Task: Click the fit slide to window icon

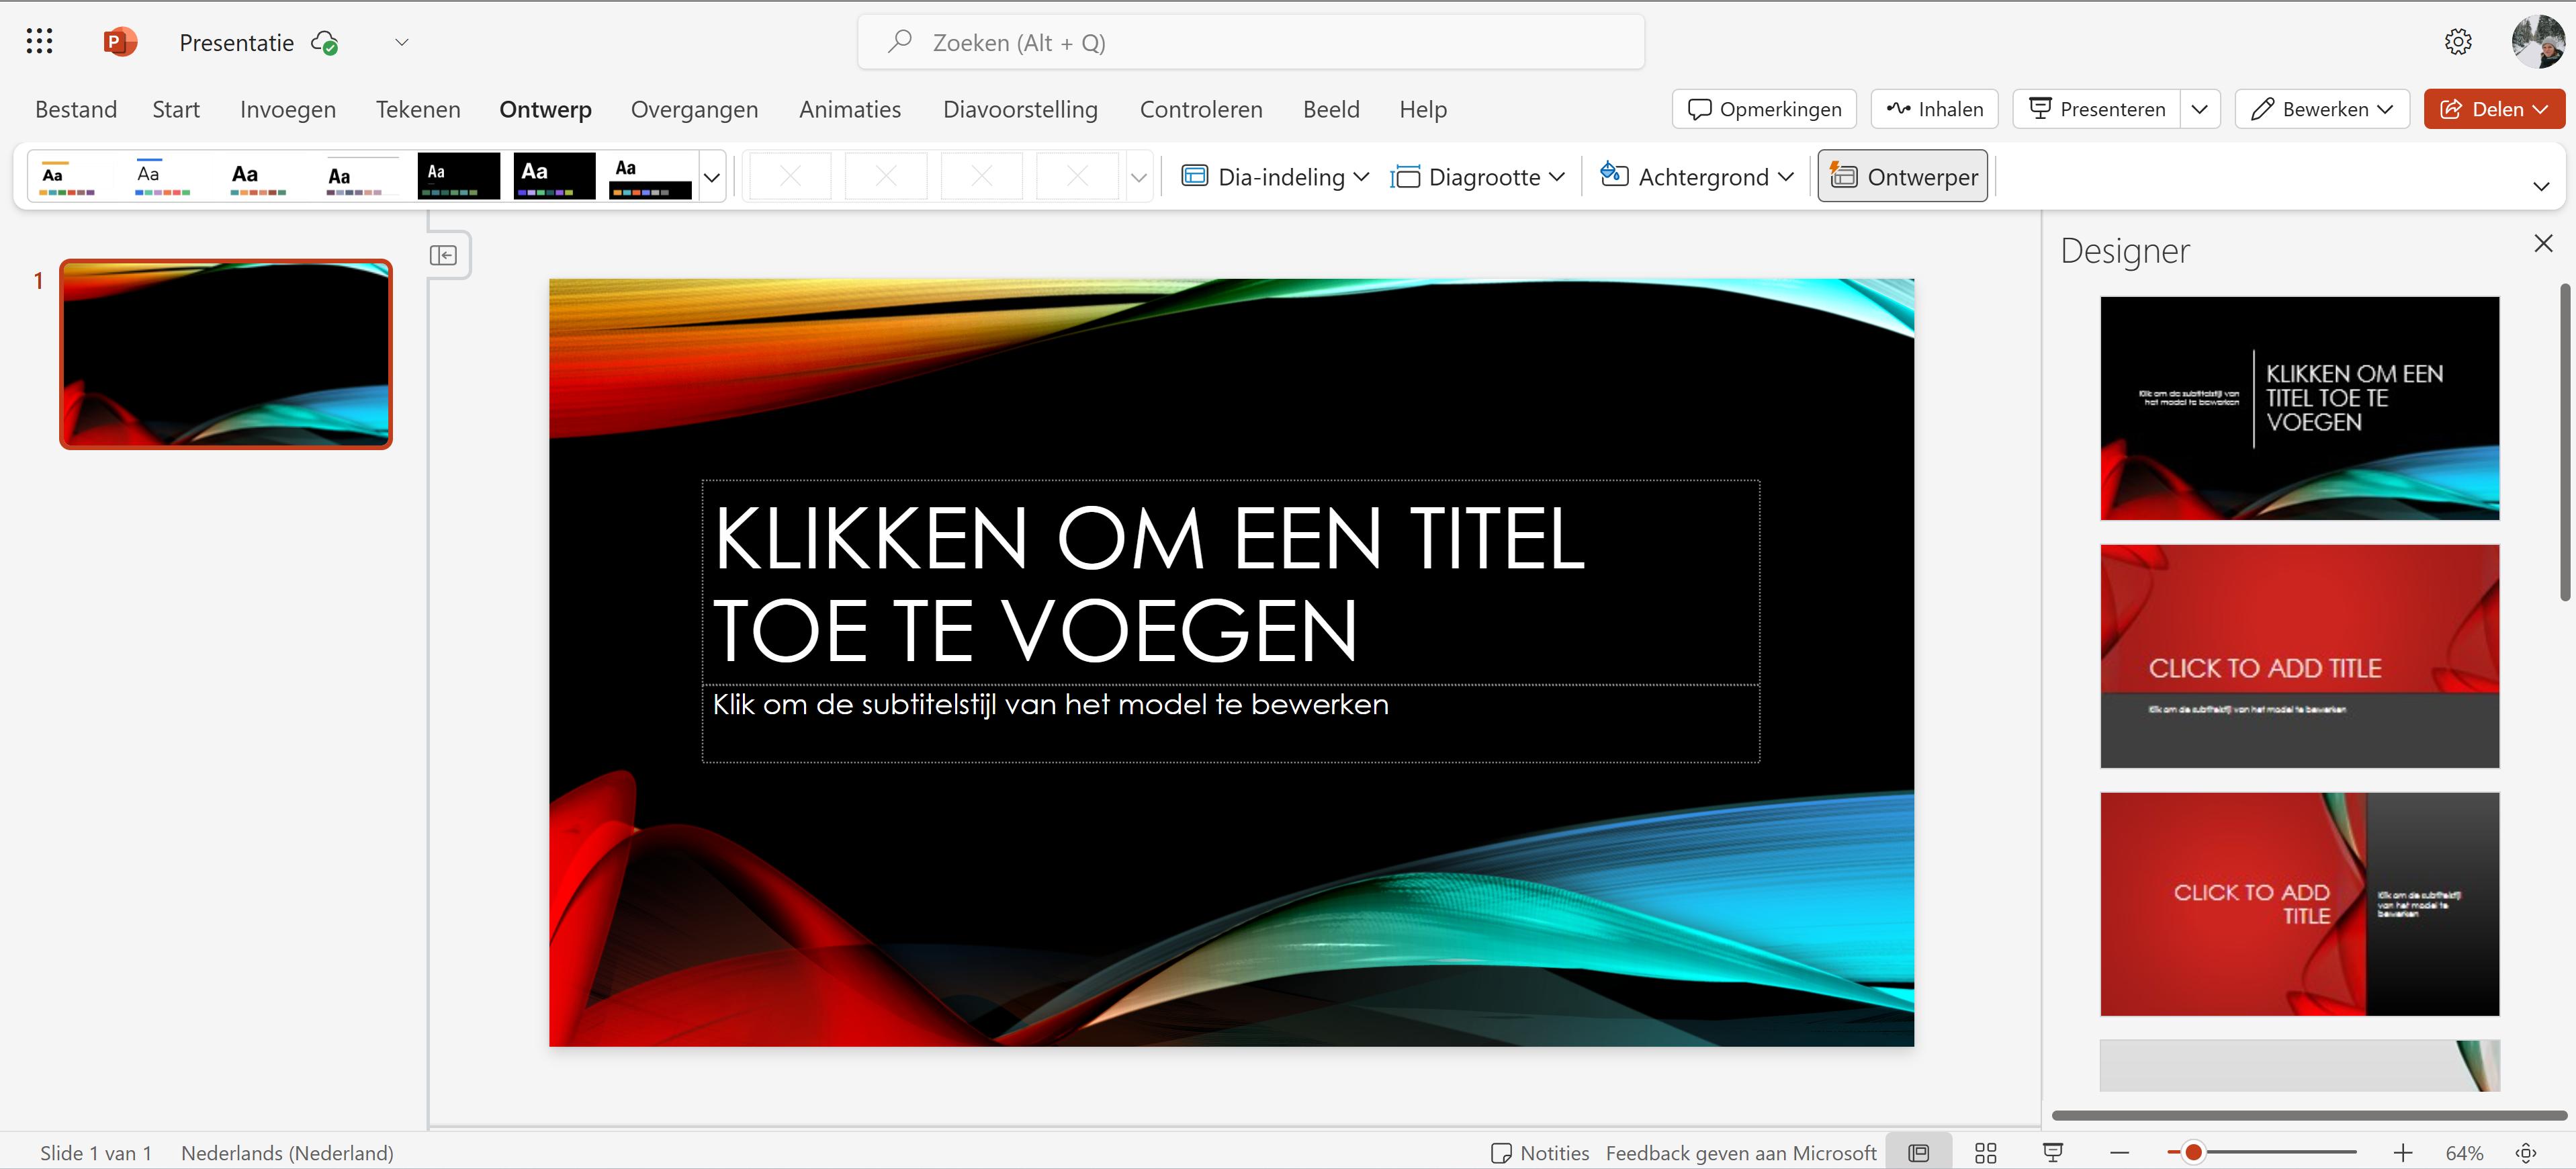Action: [2526, 1152]
